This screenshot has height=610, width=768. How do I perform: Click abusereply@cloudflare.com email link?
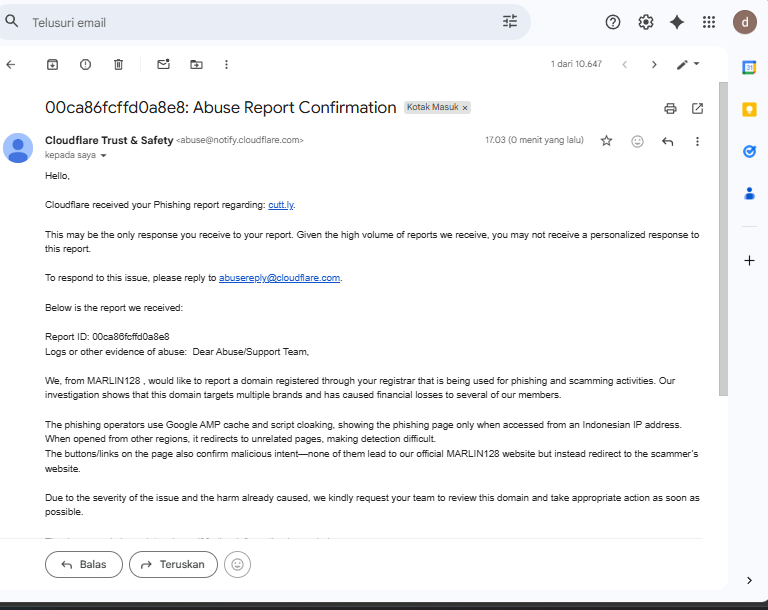pyautogui.click(x=279, y=278)
